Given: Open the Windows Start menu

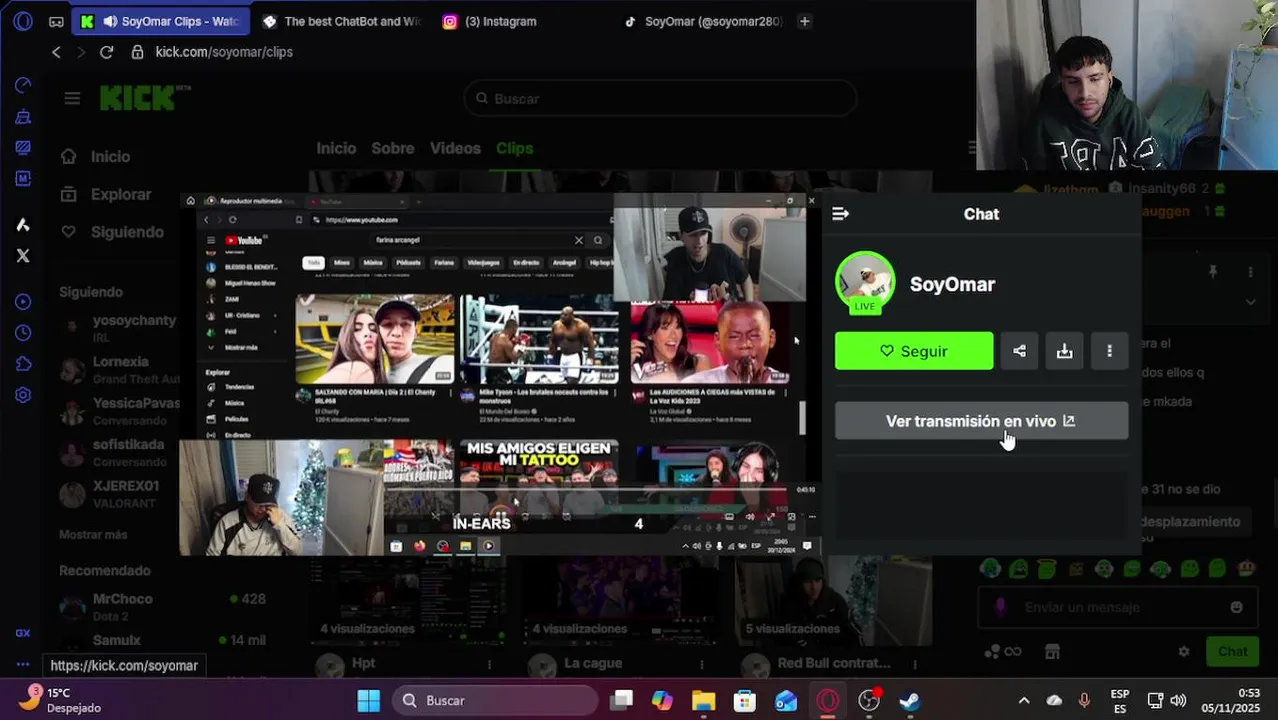Looking at the screenshot, I should (369, 700).
